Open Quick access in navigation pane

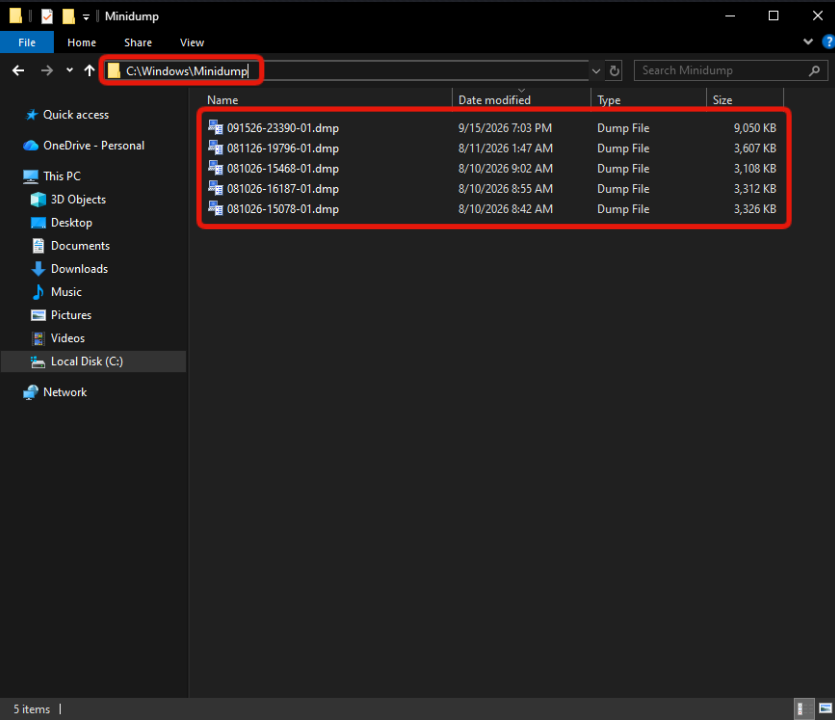pyautogui.click(x=76, y=114)
